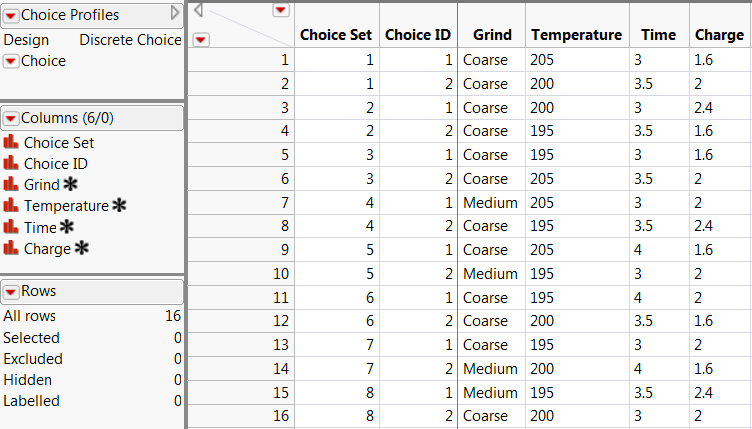Click the asterisk beside the Charge column
752x429 pixels.
click(x=81, y=248)
